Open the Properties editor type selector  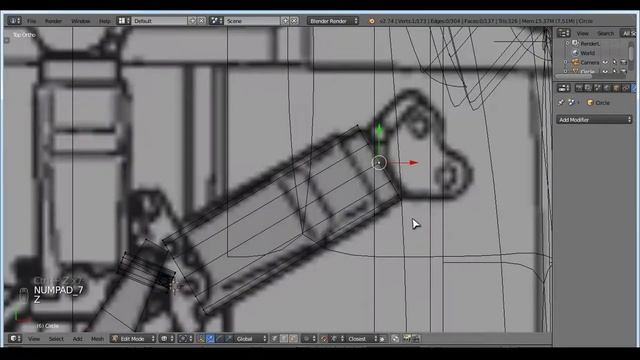(x=564, y=88)
